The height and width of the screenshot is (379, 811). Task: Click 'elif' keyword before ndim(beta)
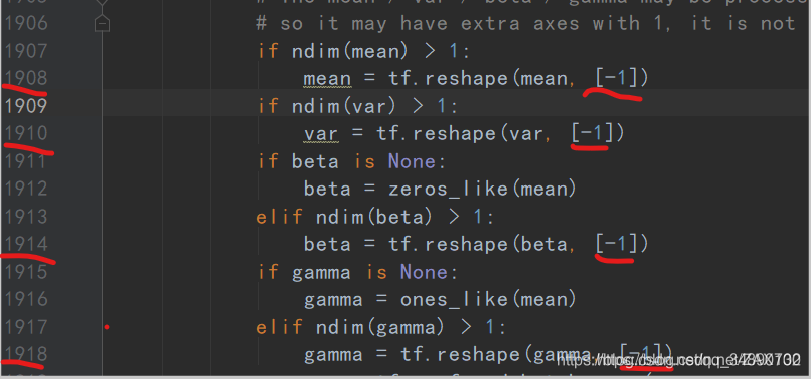[x=279, y=217]
